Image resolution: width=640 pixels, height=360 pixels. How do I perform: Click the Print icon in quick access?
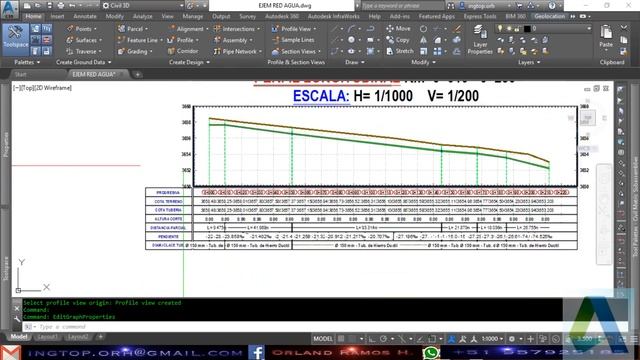61,6
